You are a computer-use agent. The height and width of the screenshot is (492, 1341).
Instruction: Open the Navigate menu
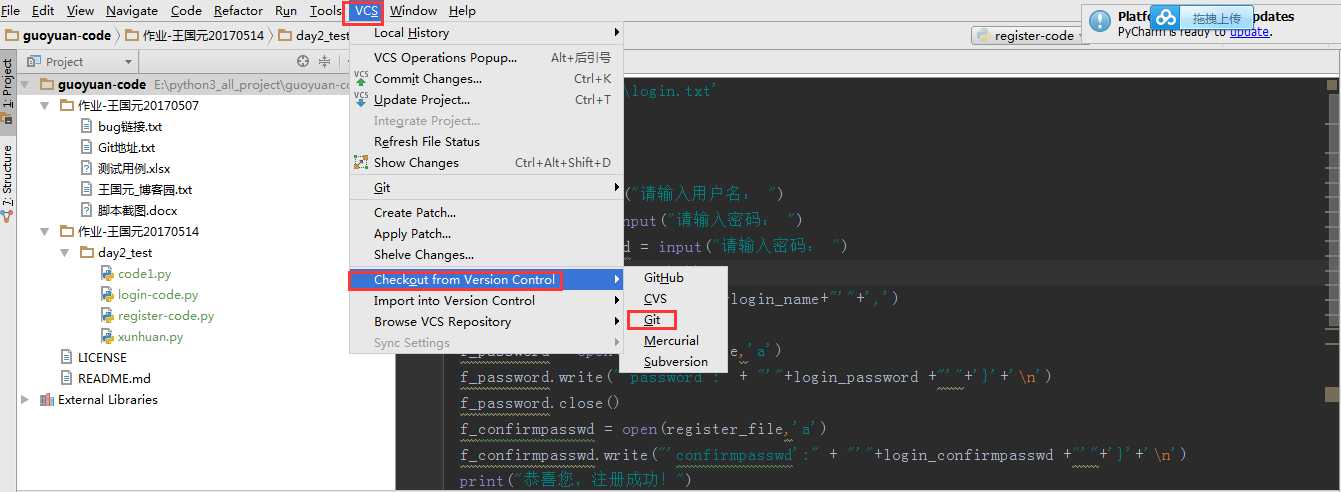(x=132, y=10)
